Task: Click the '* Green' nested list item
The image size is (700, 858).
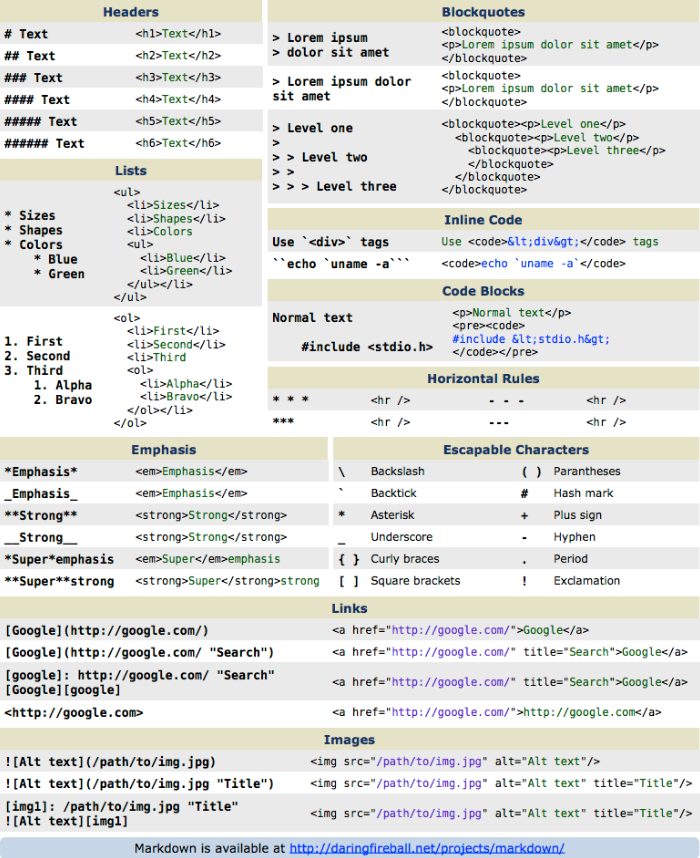Action: click(x=59, y=274)
